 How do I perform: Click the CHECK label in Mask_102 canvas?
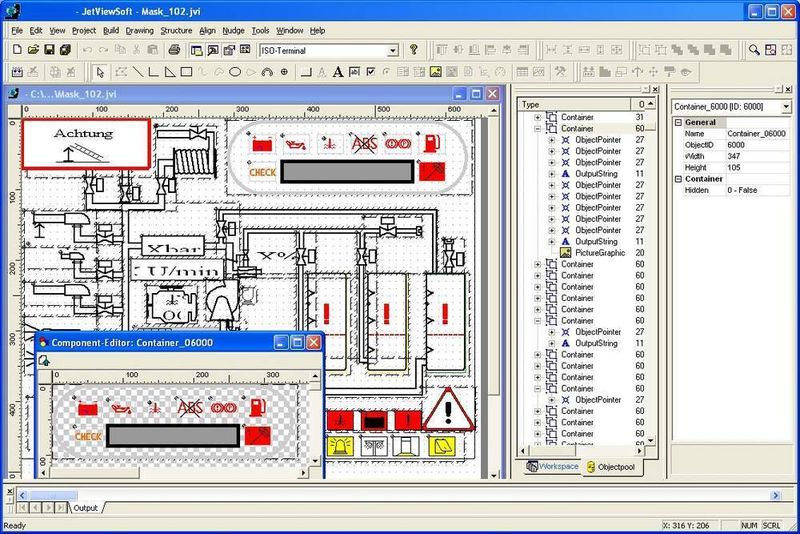tap(262, 172)
